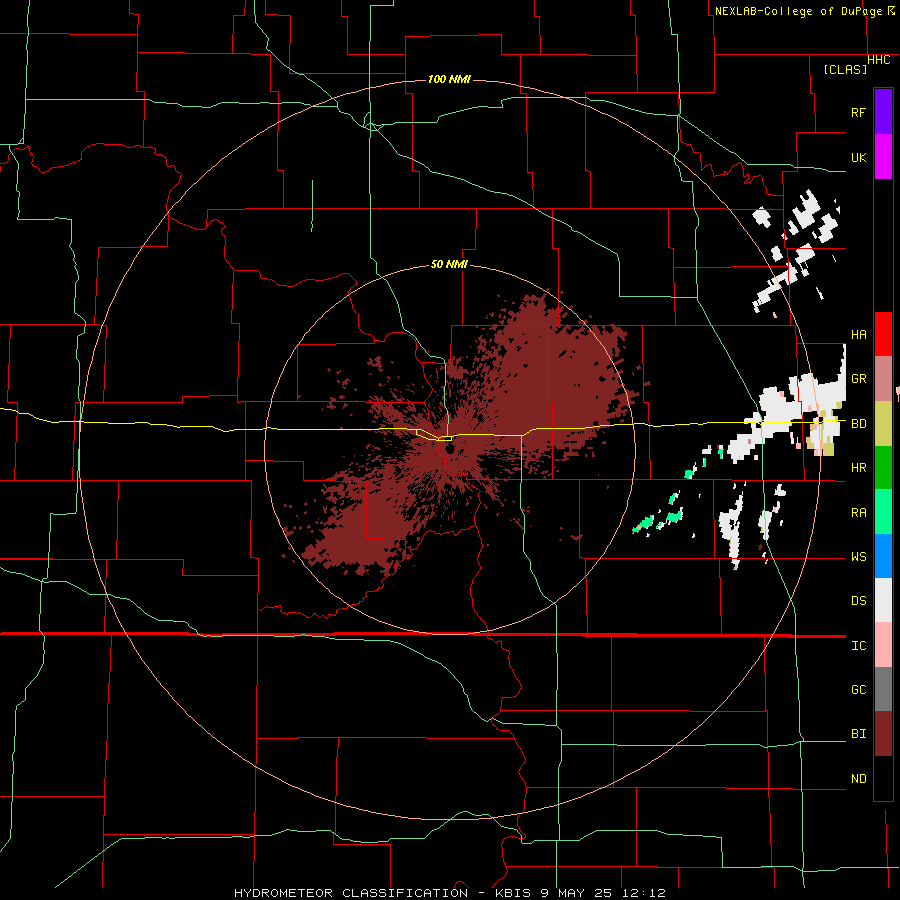The height and width of the screenshot is (900, 900).
Task: Select the DS legend label
Action: (x=858, y=600)
